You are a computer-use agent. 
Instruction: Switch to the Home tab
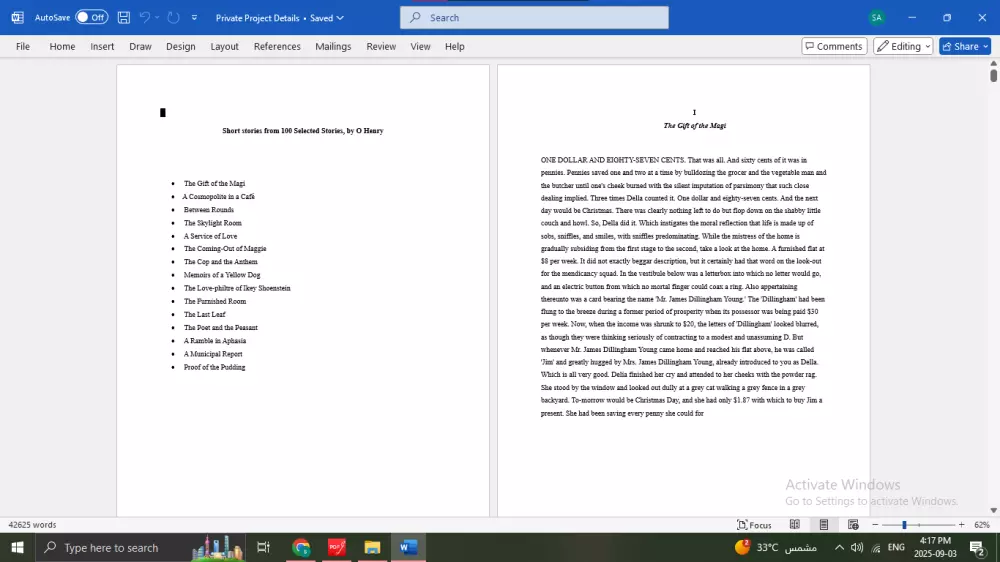pos(62,46)
